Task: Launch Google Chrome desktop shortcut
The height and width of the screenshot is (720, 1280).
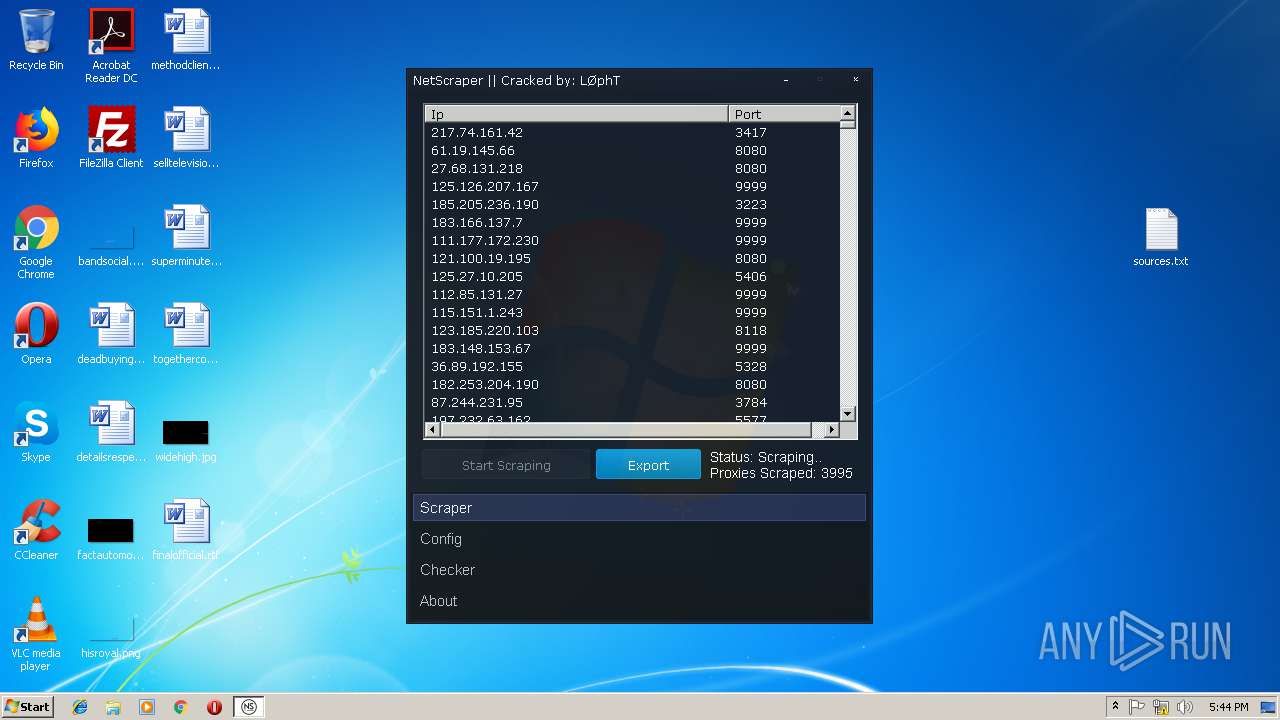Action: pyautogui.click(x=36, y=242)
